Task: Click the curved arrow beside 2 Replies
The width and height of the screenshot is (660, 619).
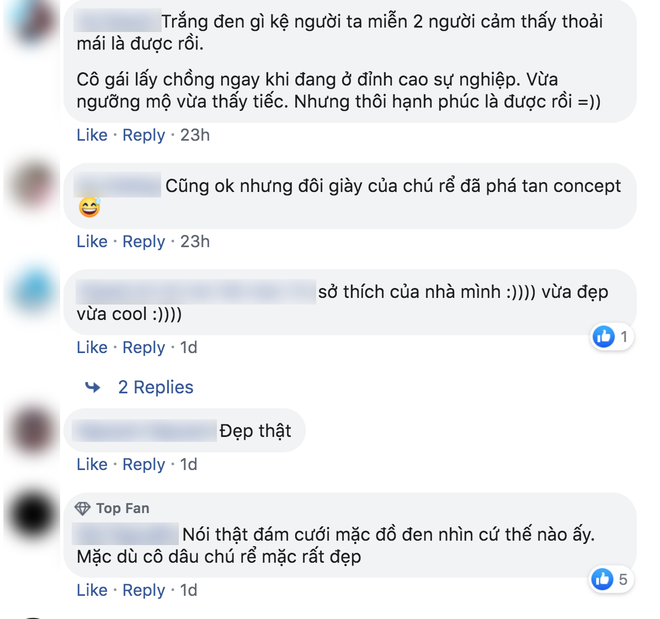Action: (93, 387)
